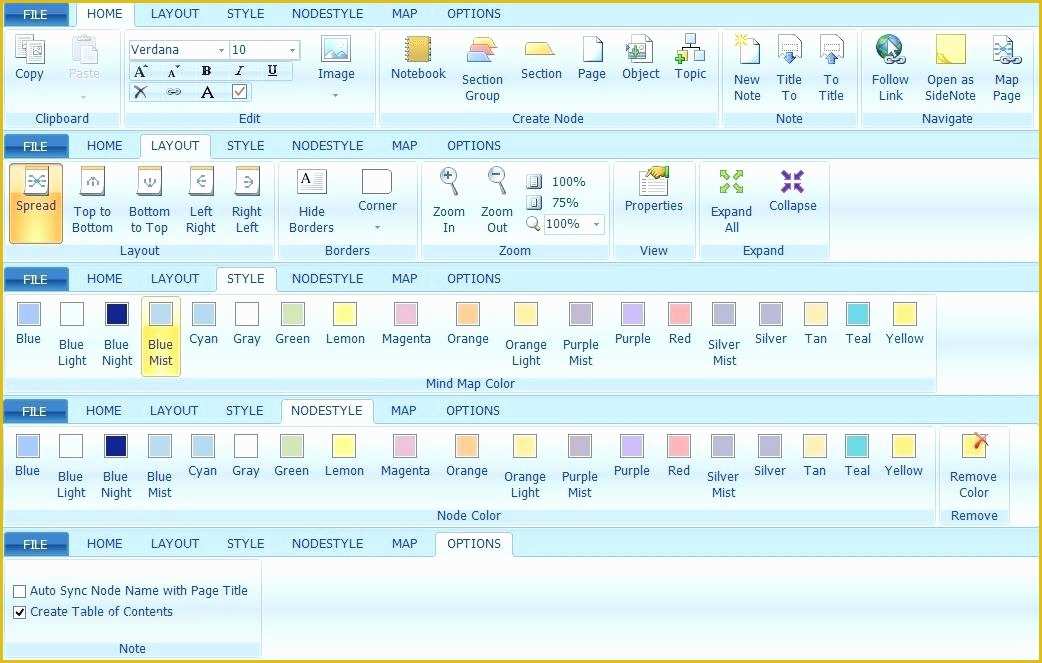1042x663 pixels.
Task: Select Right Left layout
Action: [247, 201]
